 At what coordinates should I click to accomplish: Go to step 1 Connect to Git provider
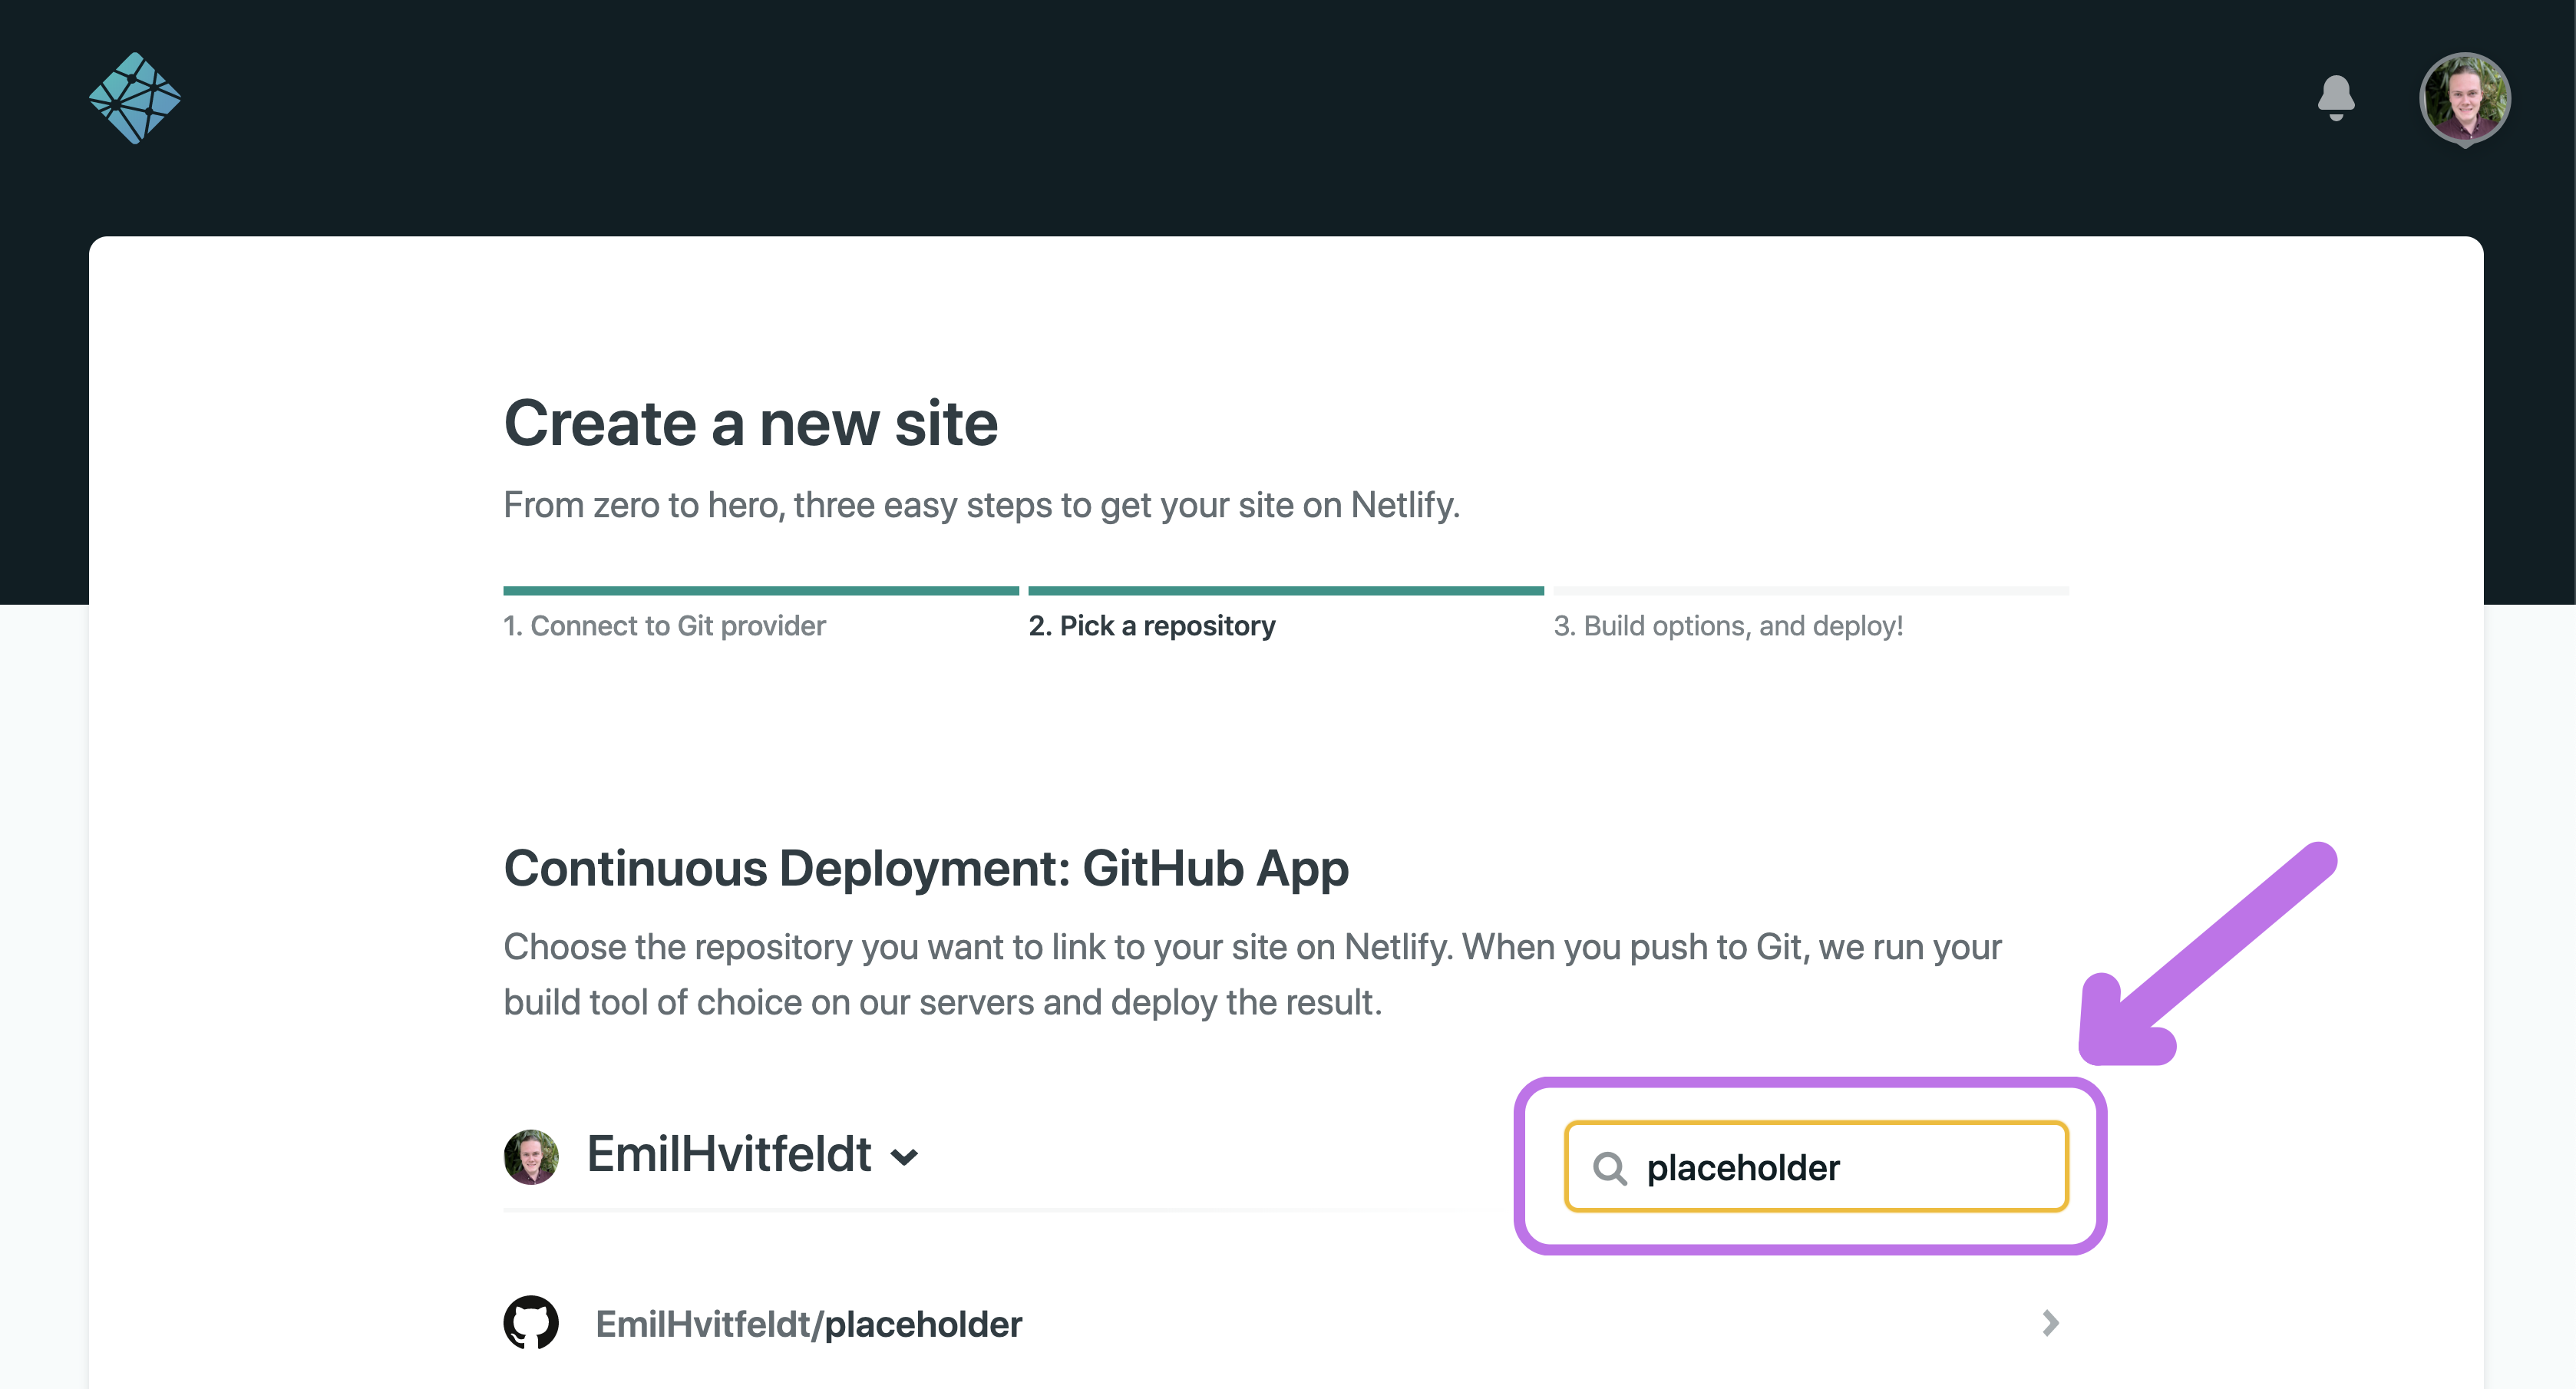coord(664,626)
